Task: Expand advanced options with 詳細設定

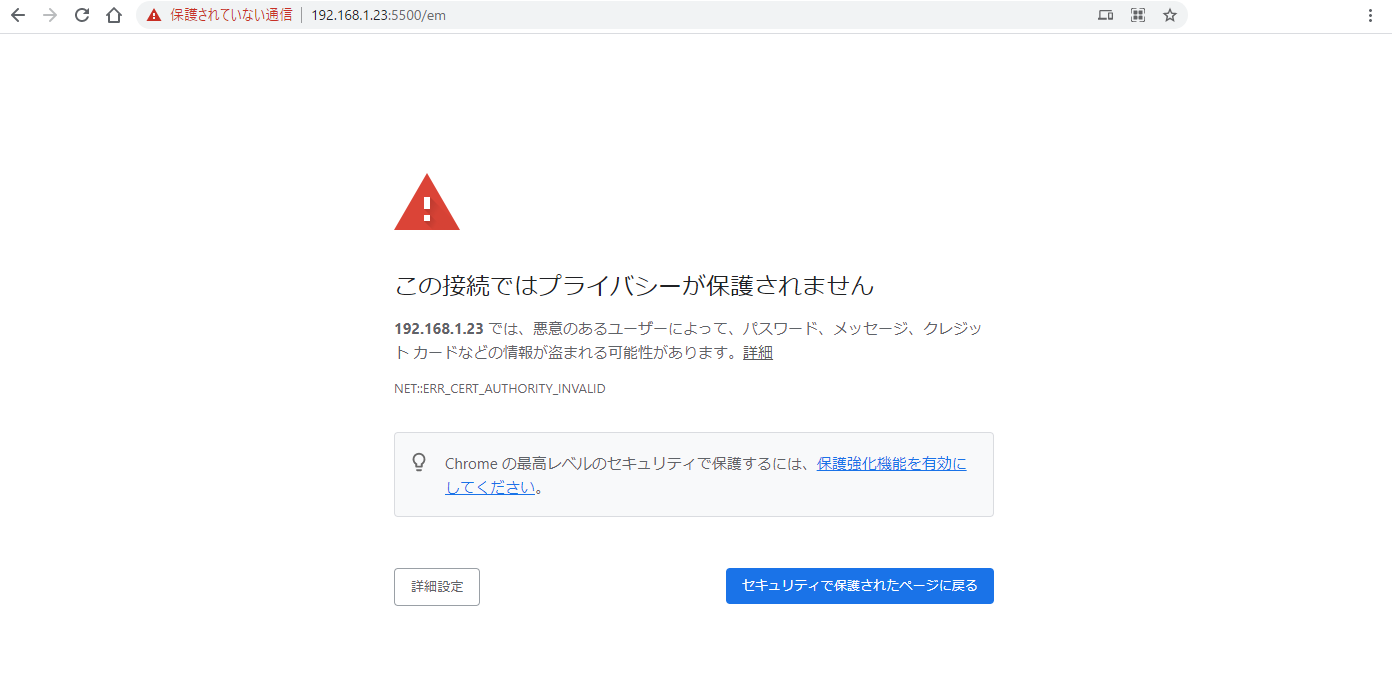Action: coord(437,587)
